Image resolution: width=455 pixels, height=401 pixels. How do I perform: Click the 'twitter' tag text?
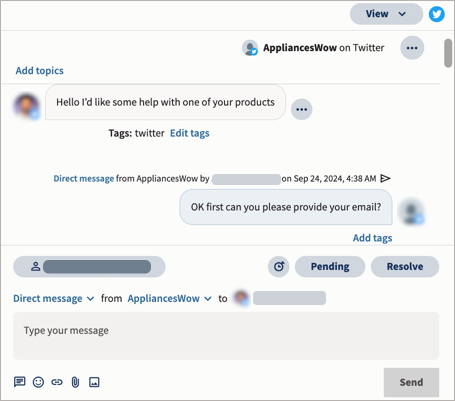click(150, 133)
